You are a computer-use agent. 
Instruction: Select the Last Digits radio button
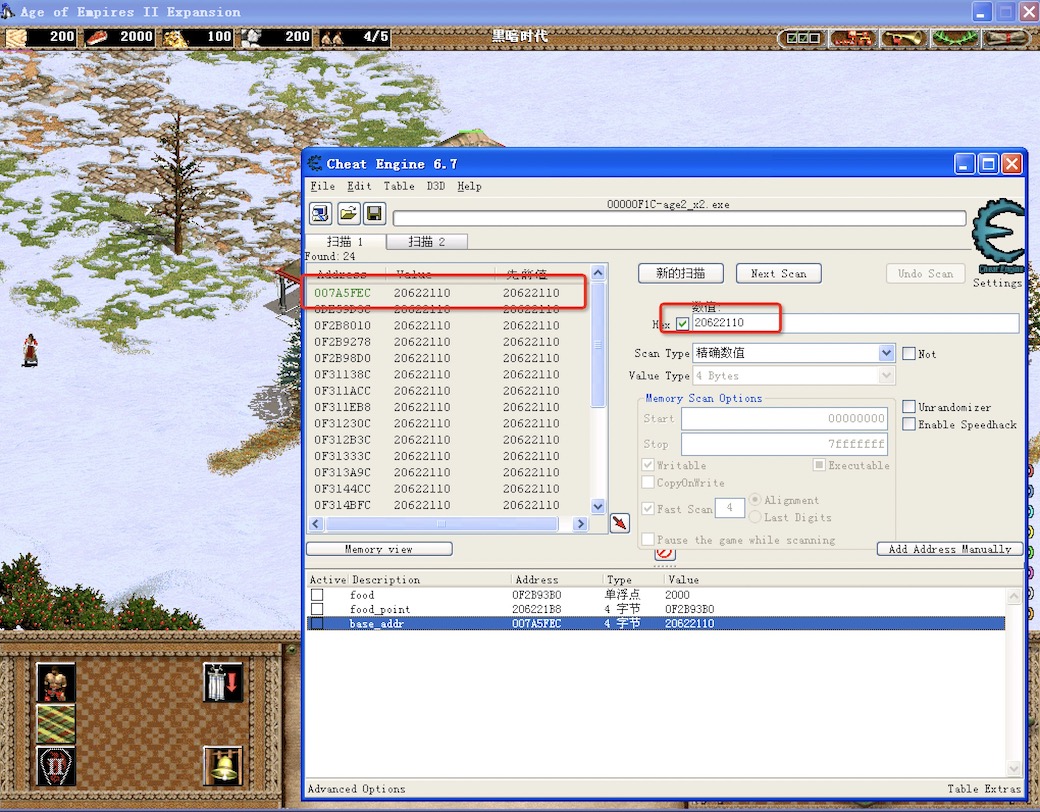[x=755, y=517]
